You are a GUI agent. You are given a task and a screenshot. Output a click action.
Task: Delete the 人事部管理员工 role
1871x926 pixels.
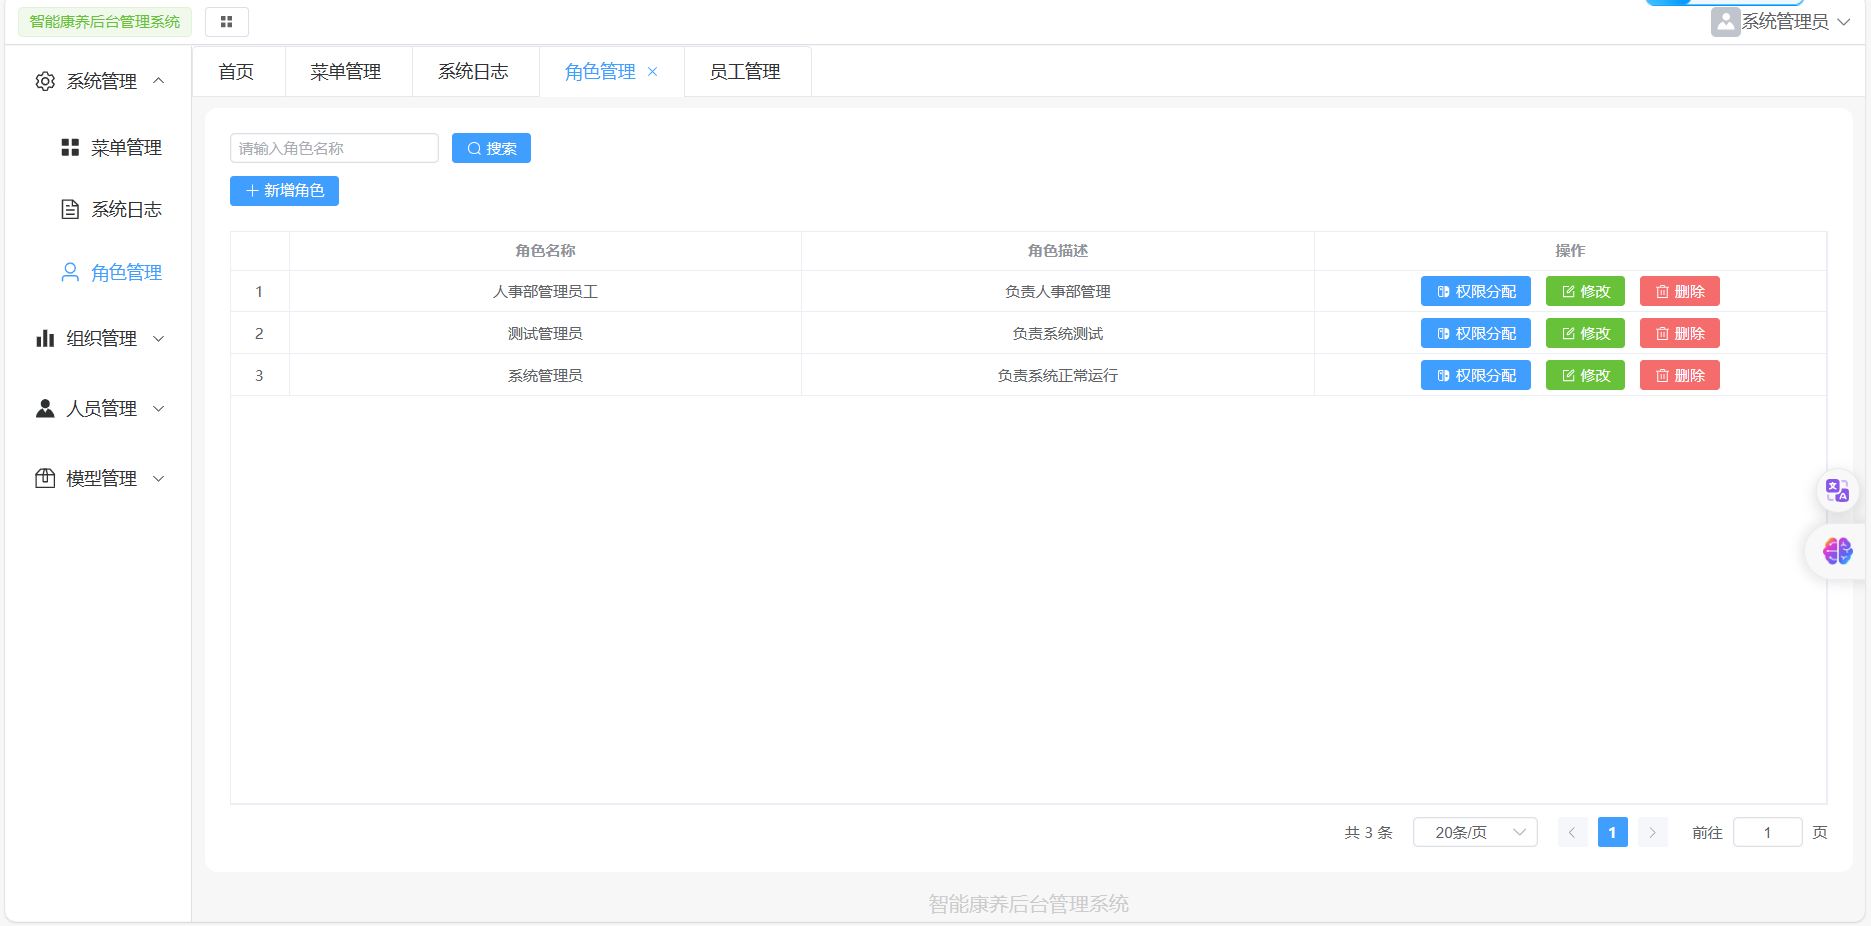tap(1679, 291)
